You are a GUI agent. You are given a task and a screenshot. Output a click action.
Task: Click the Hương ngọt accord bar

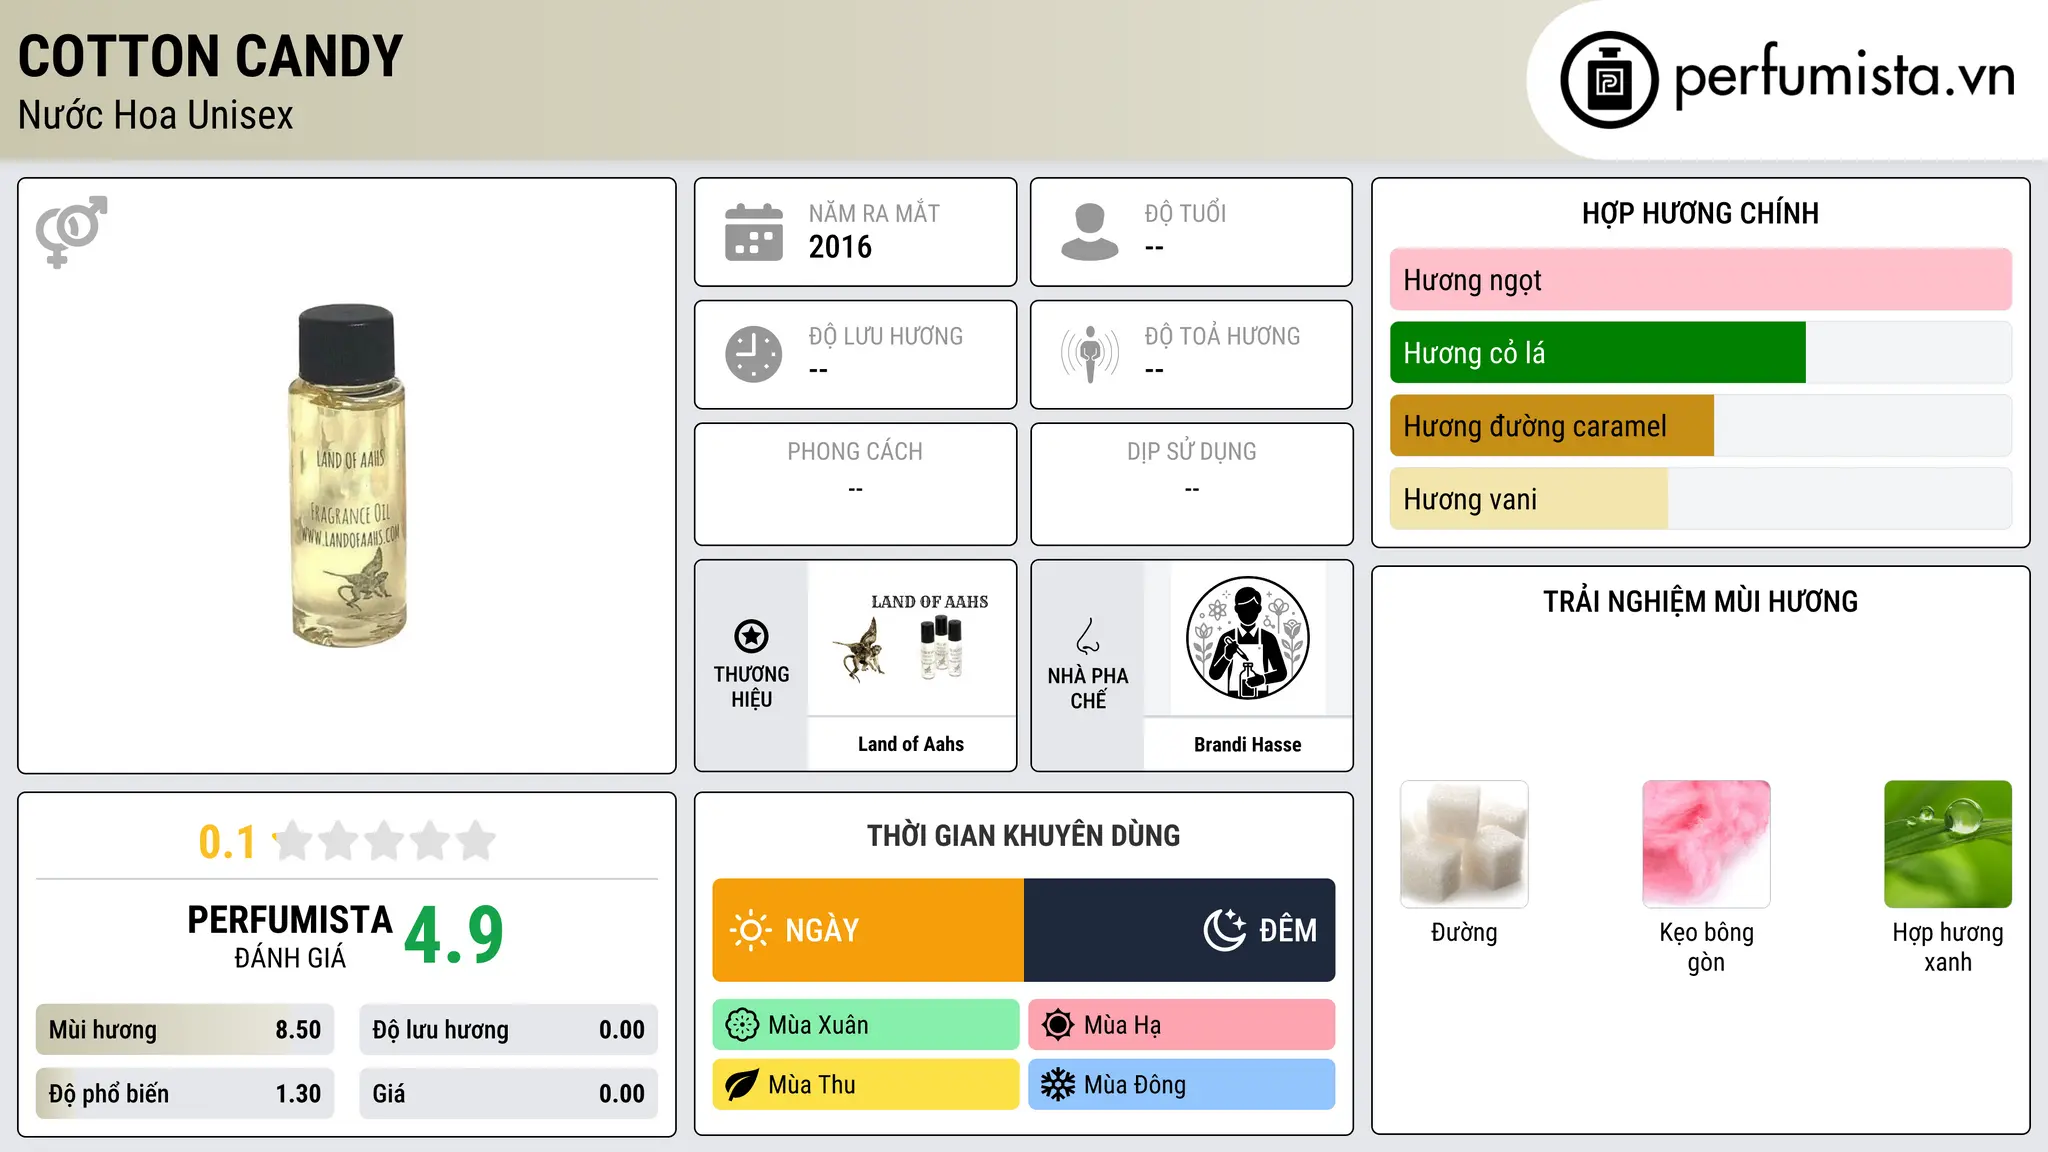click(1701, 280)
